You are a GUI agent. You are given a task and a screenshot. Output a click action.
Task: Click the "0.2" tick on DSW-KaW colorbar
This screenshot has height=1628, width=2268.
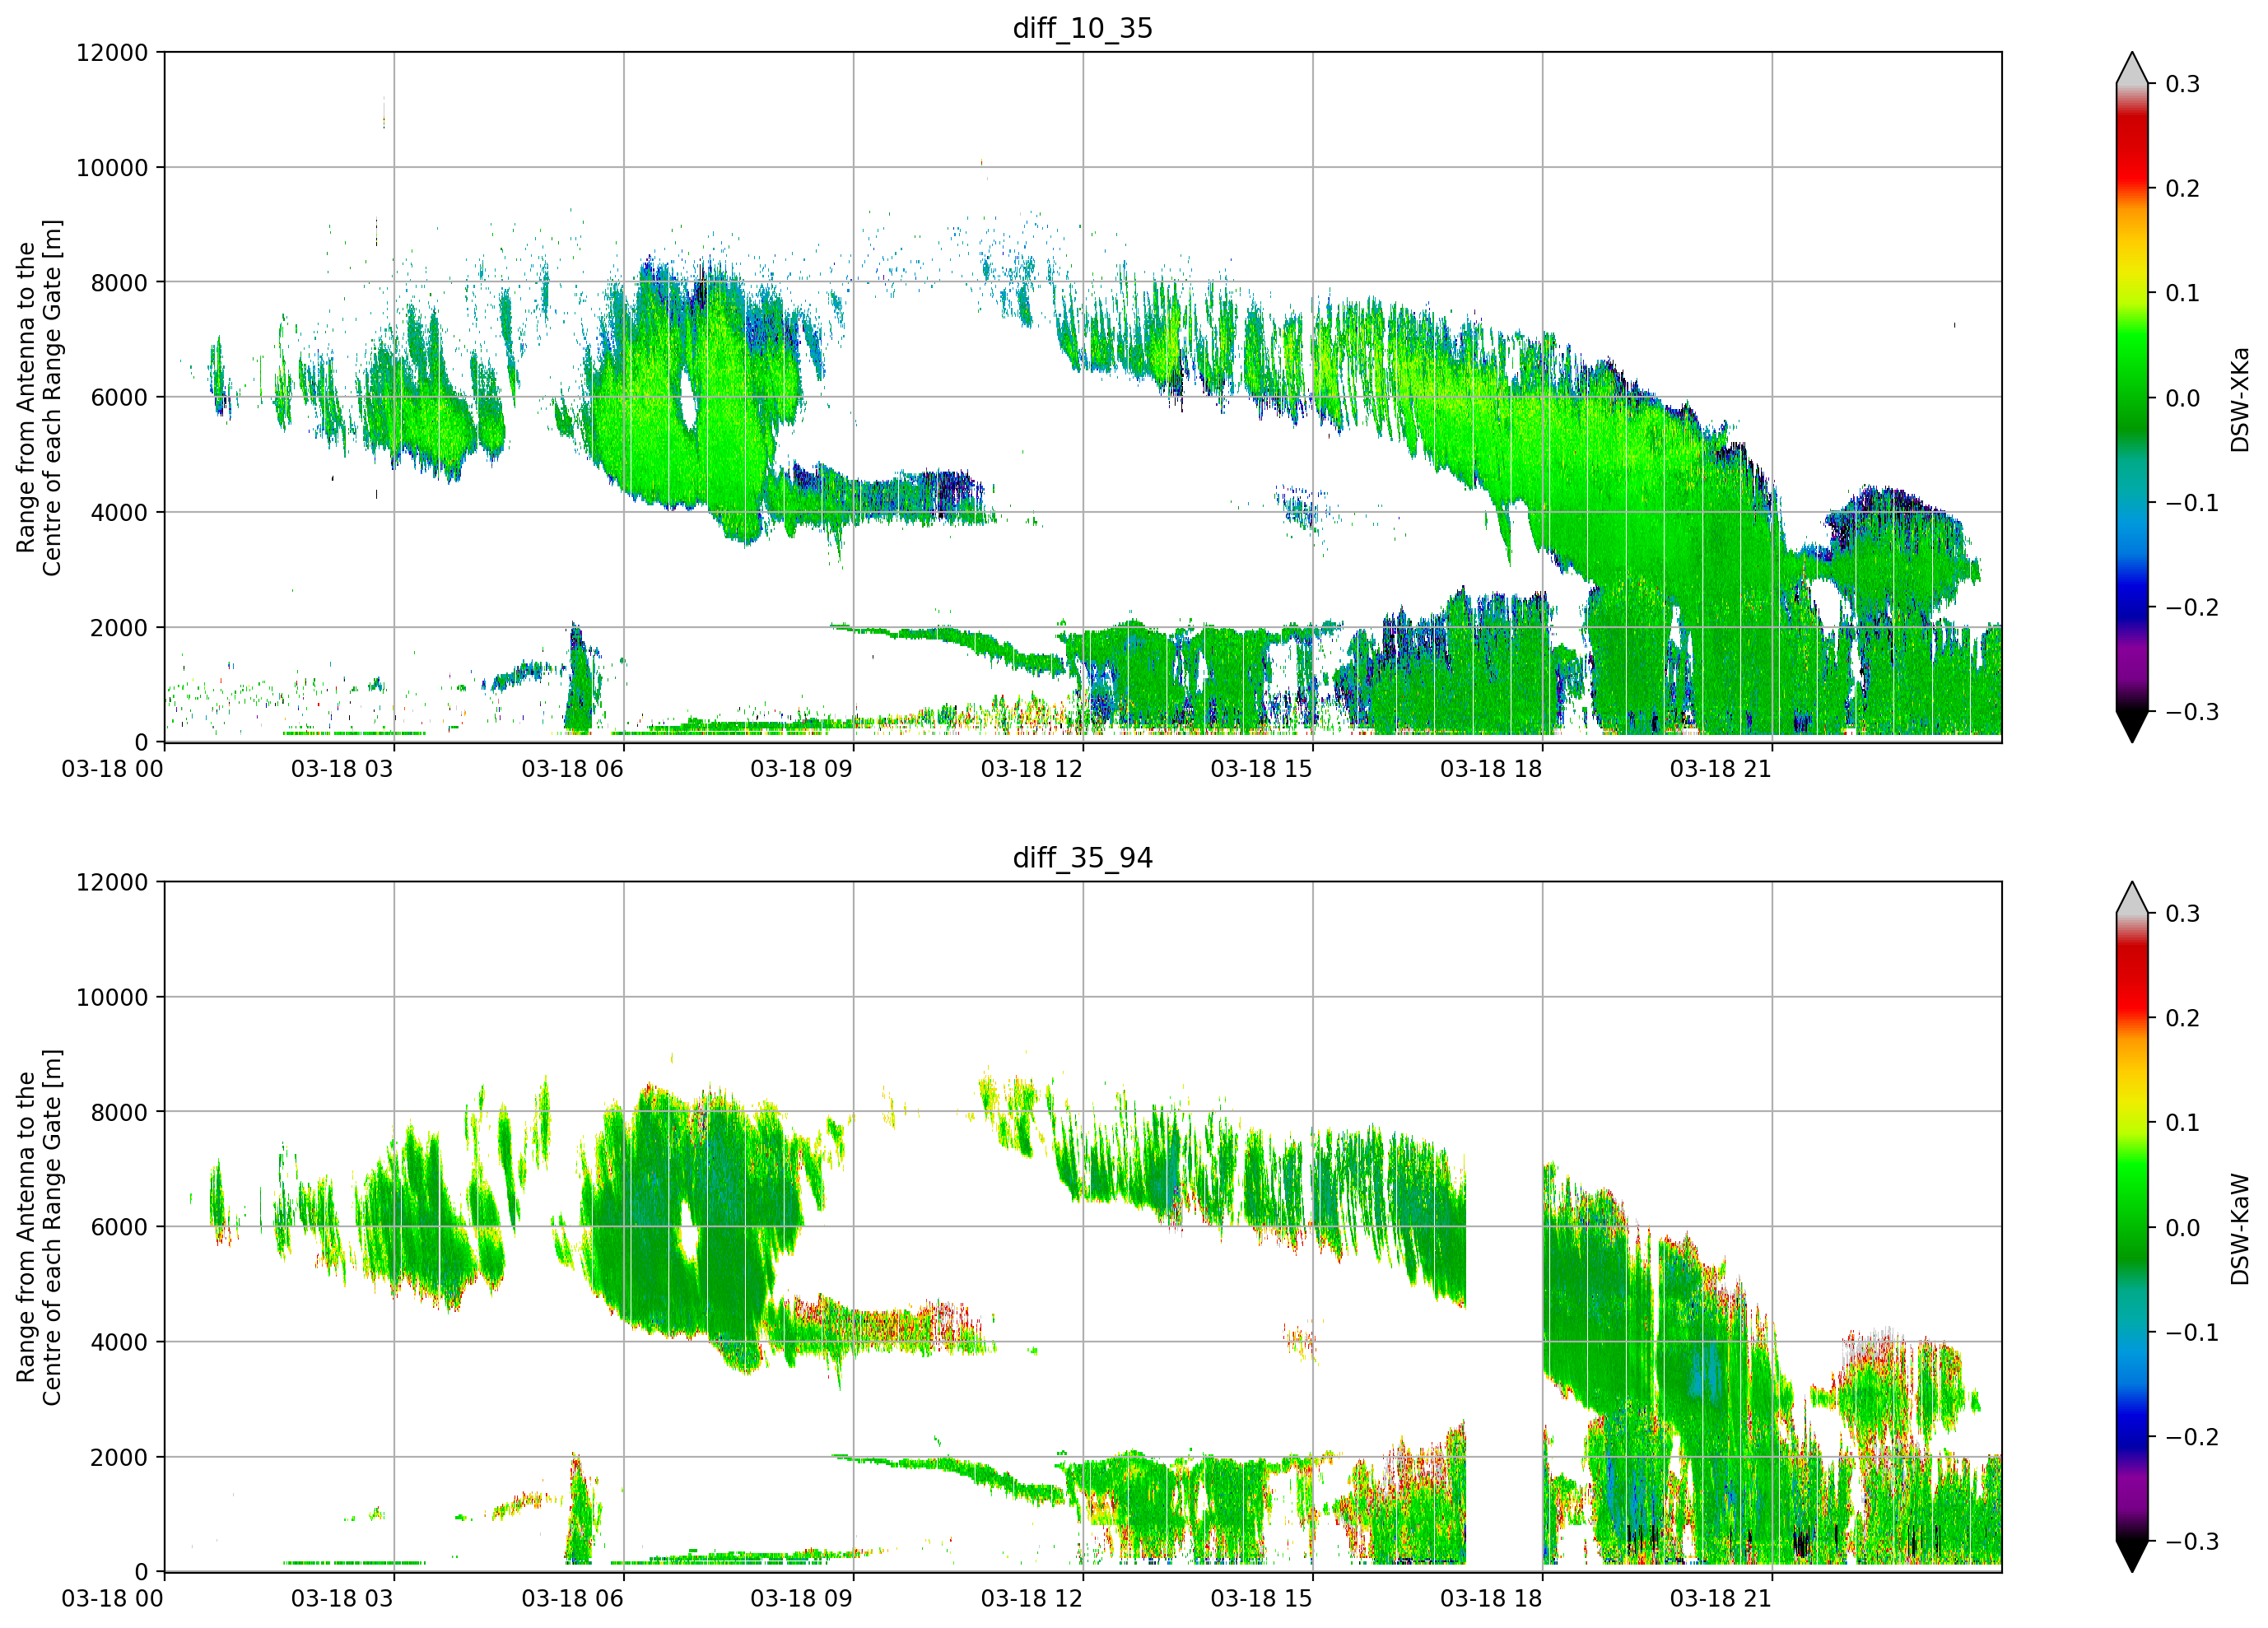[2183, 1018]
